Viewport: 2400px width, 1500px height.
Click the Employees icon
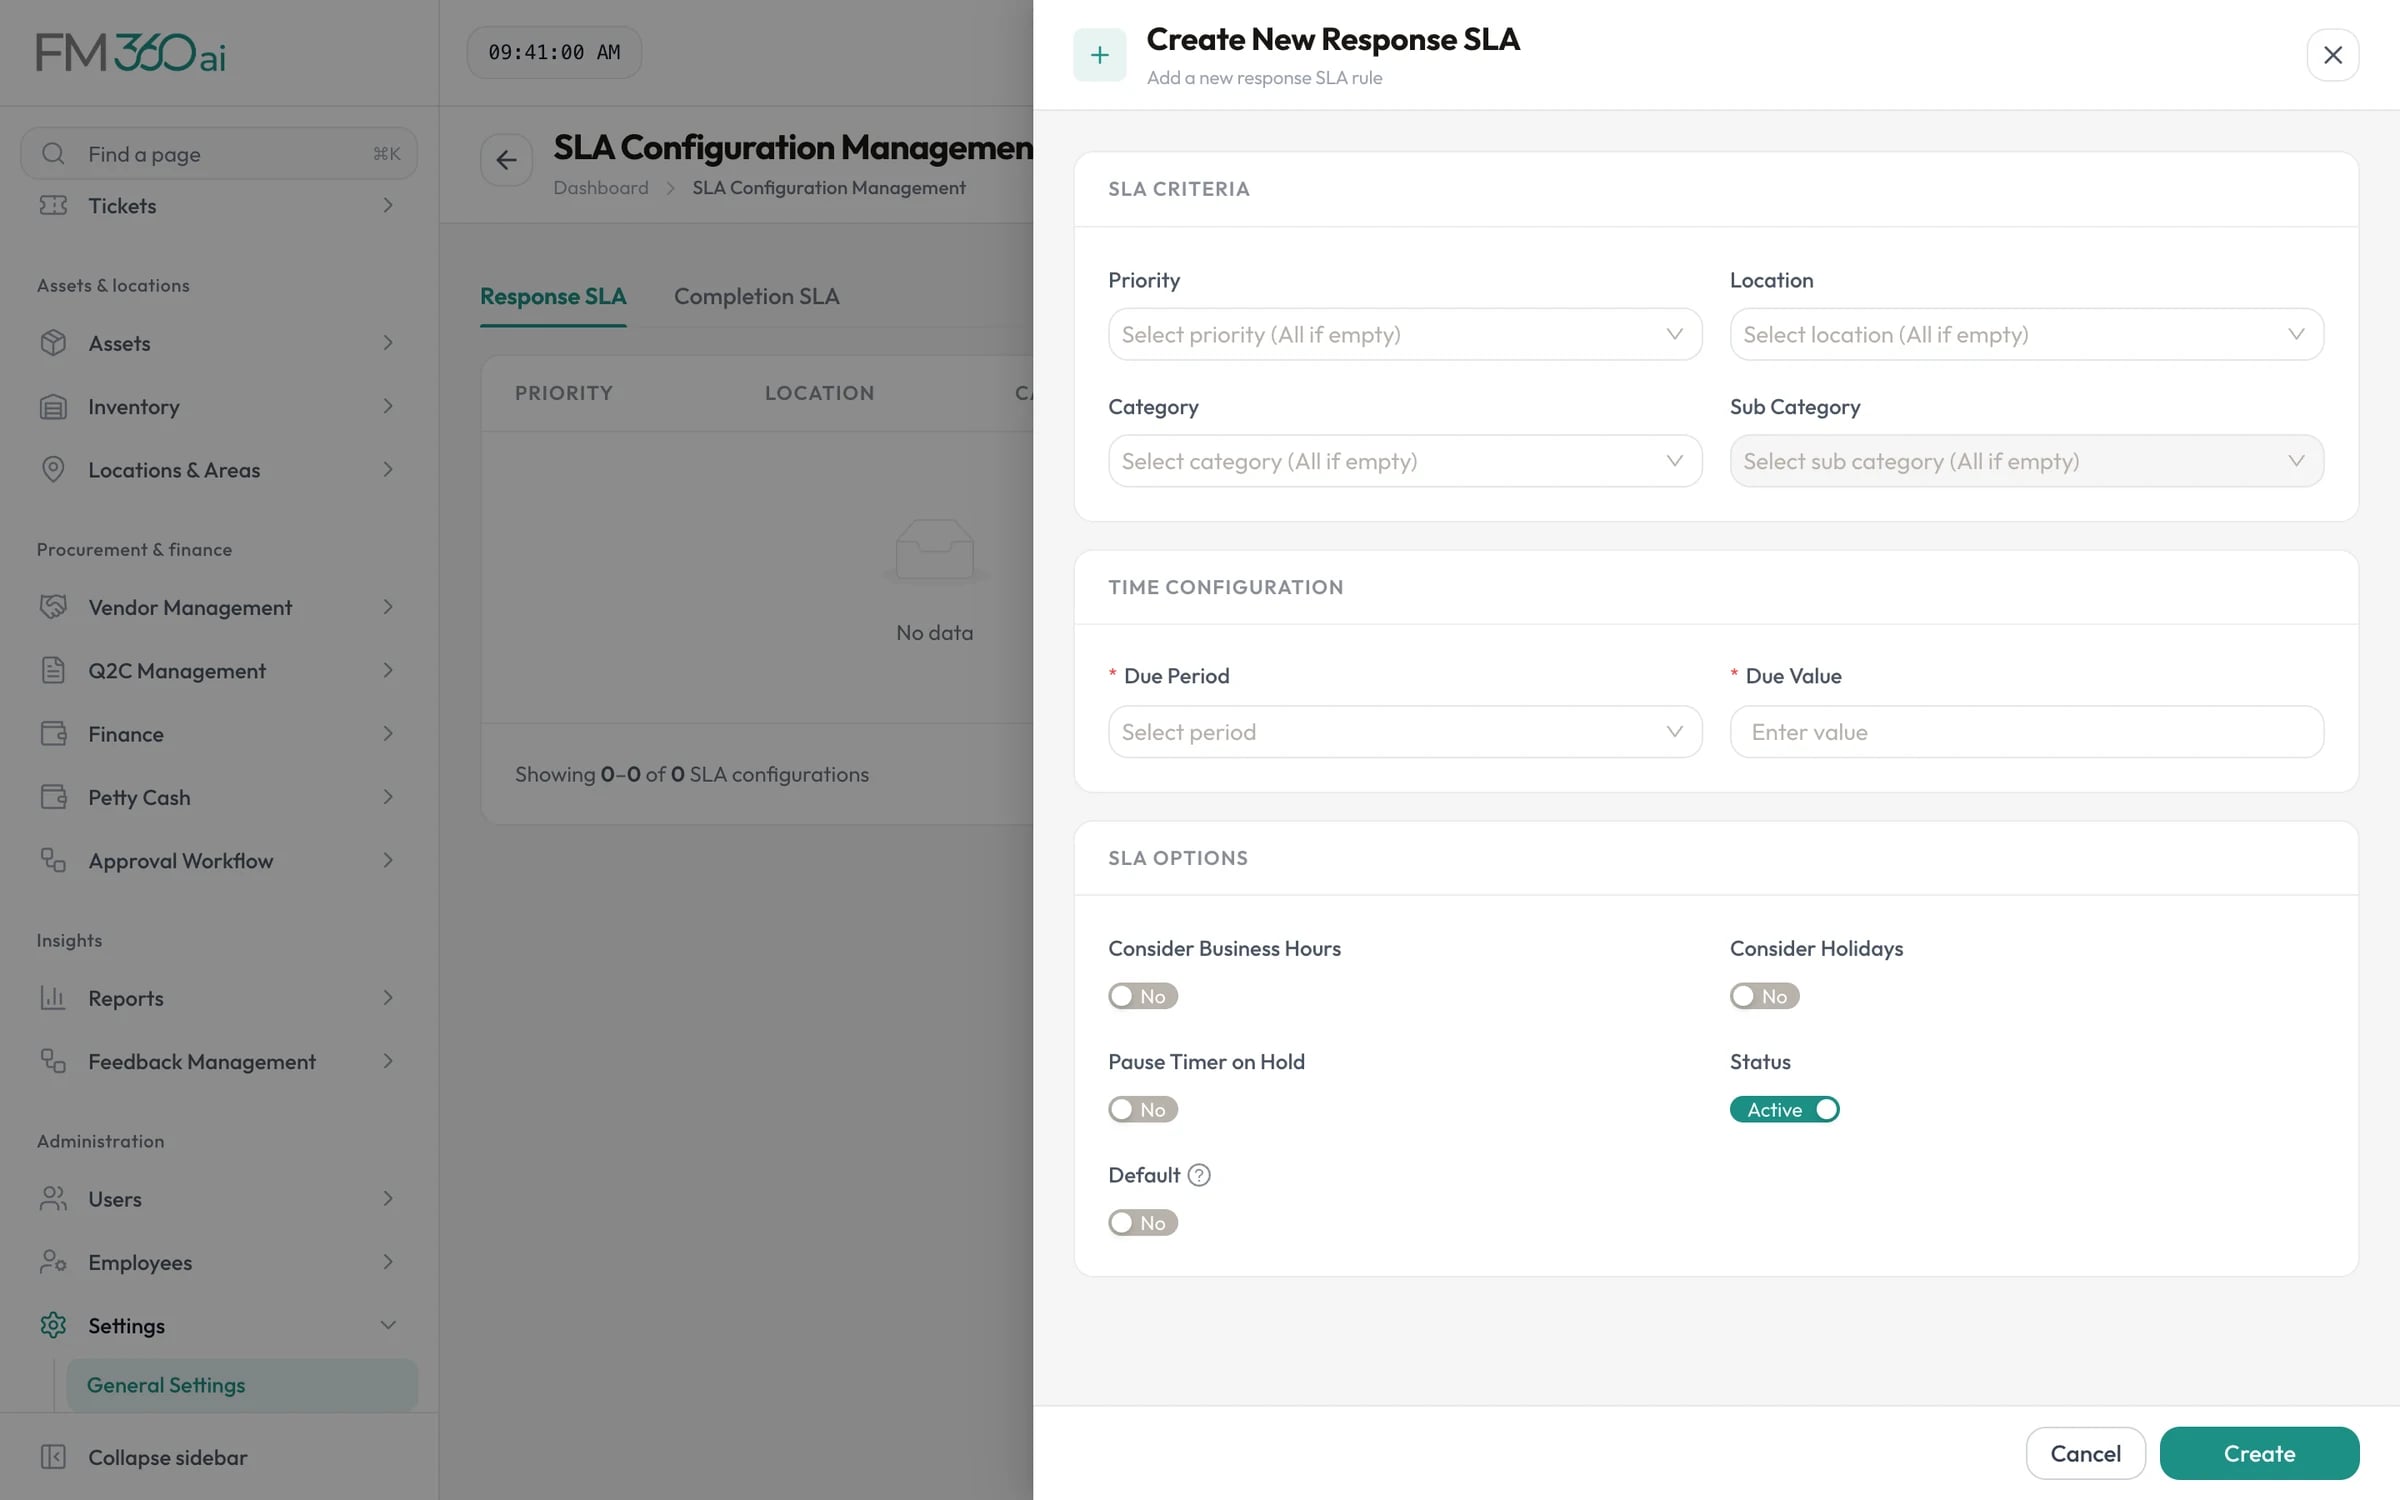click(53, 1262)
